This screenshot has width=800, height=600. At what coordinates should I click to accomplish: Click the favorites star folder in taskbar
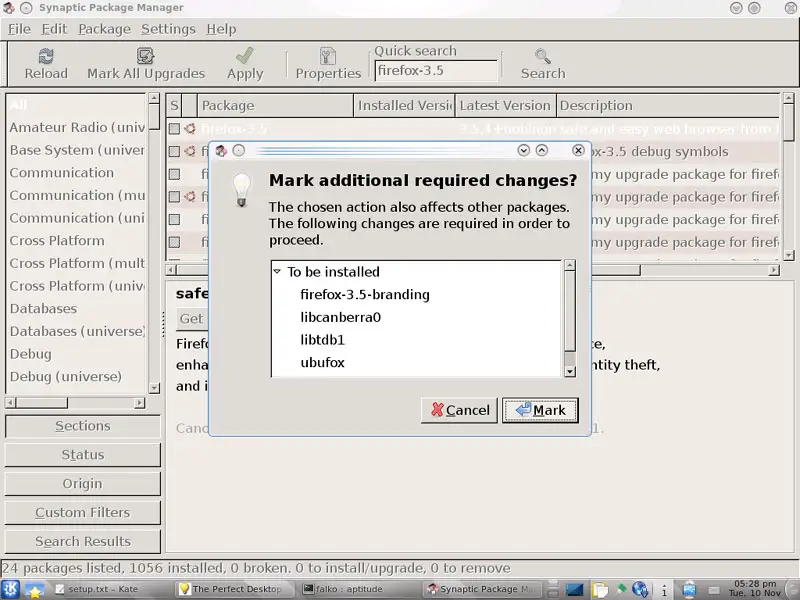pos(34,589)
